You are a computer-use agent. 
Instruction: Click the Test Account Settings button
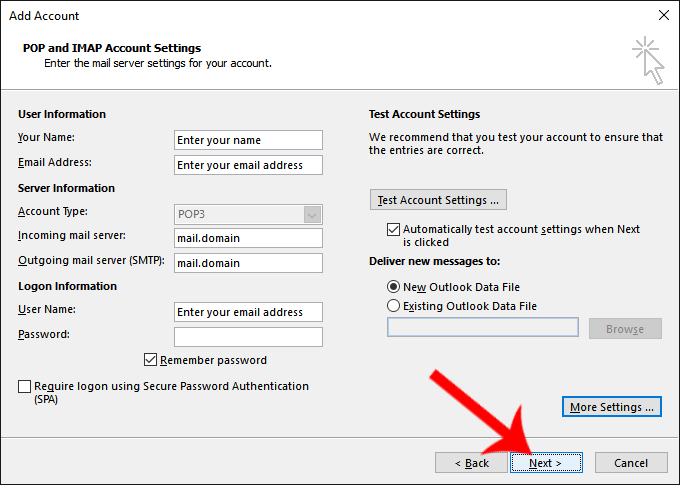pos(438,200)
